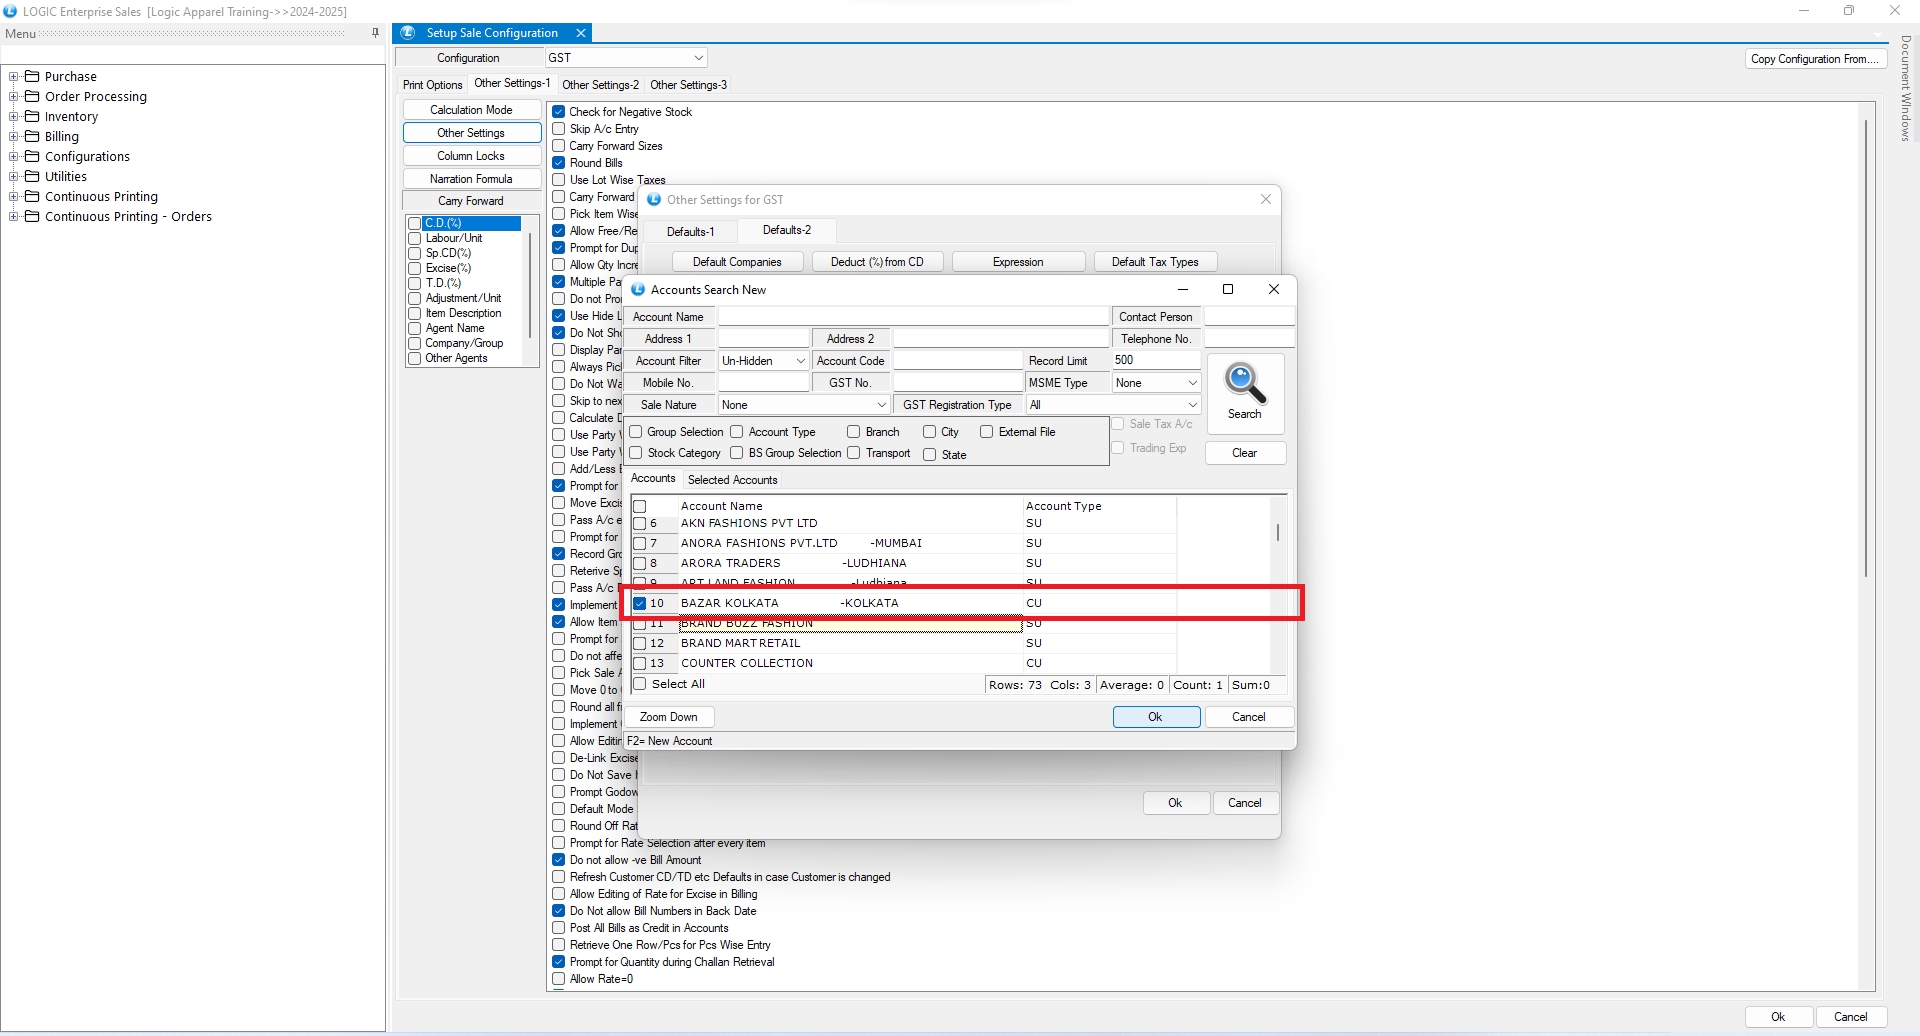
Task: Switch to the Selected Accounts tab
Action: point(732,480)
